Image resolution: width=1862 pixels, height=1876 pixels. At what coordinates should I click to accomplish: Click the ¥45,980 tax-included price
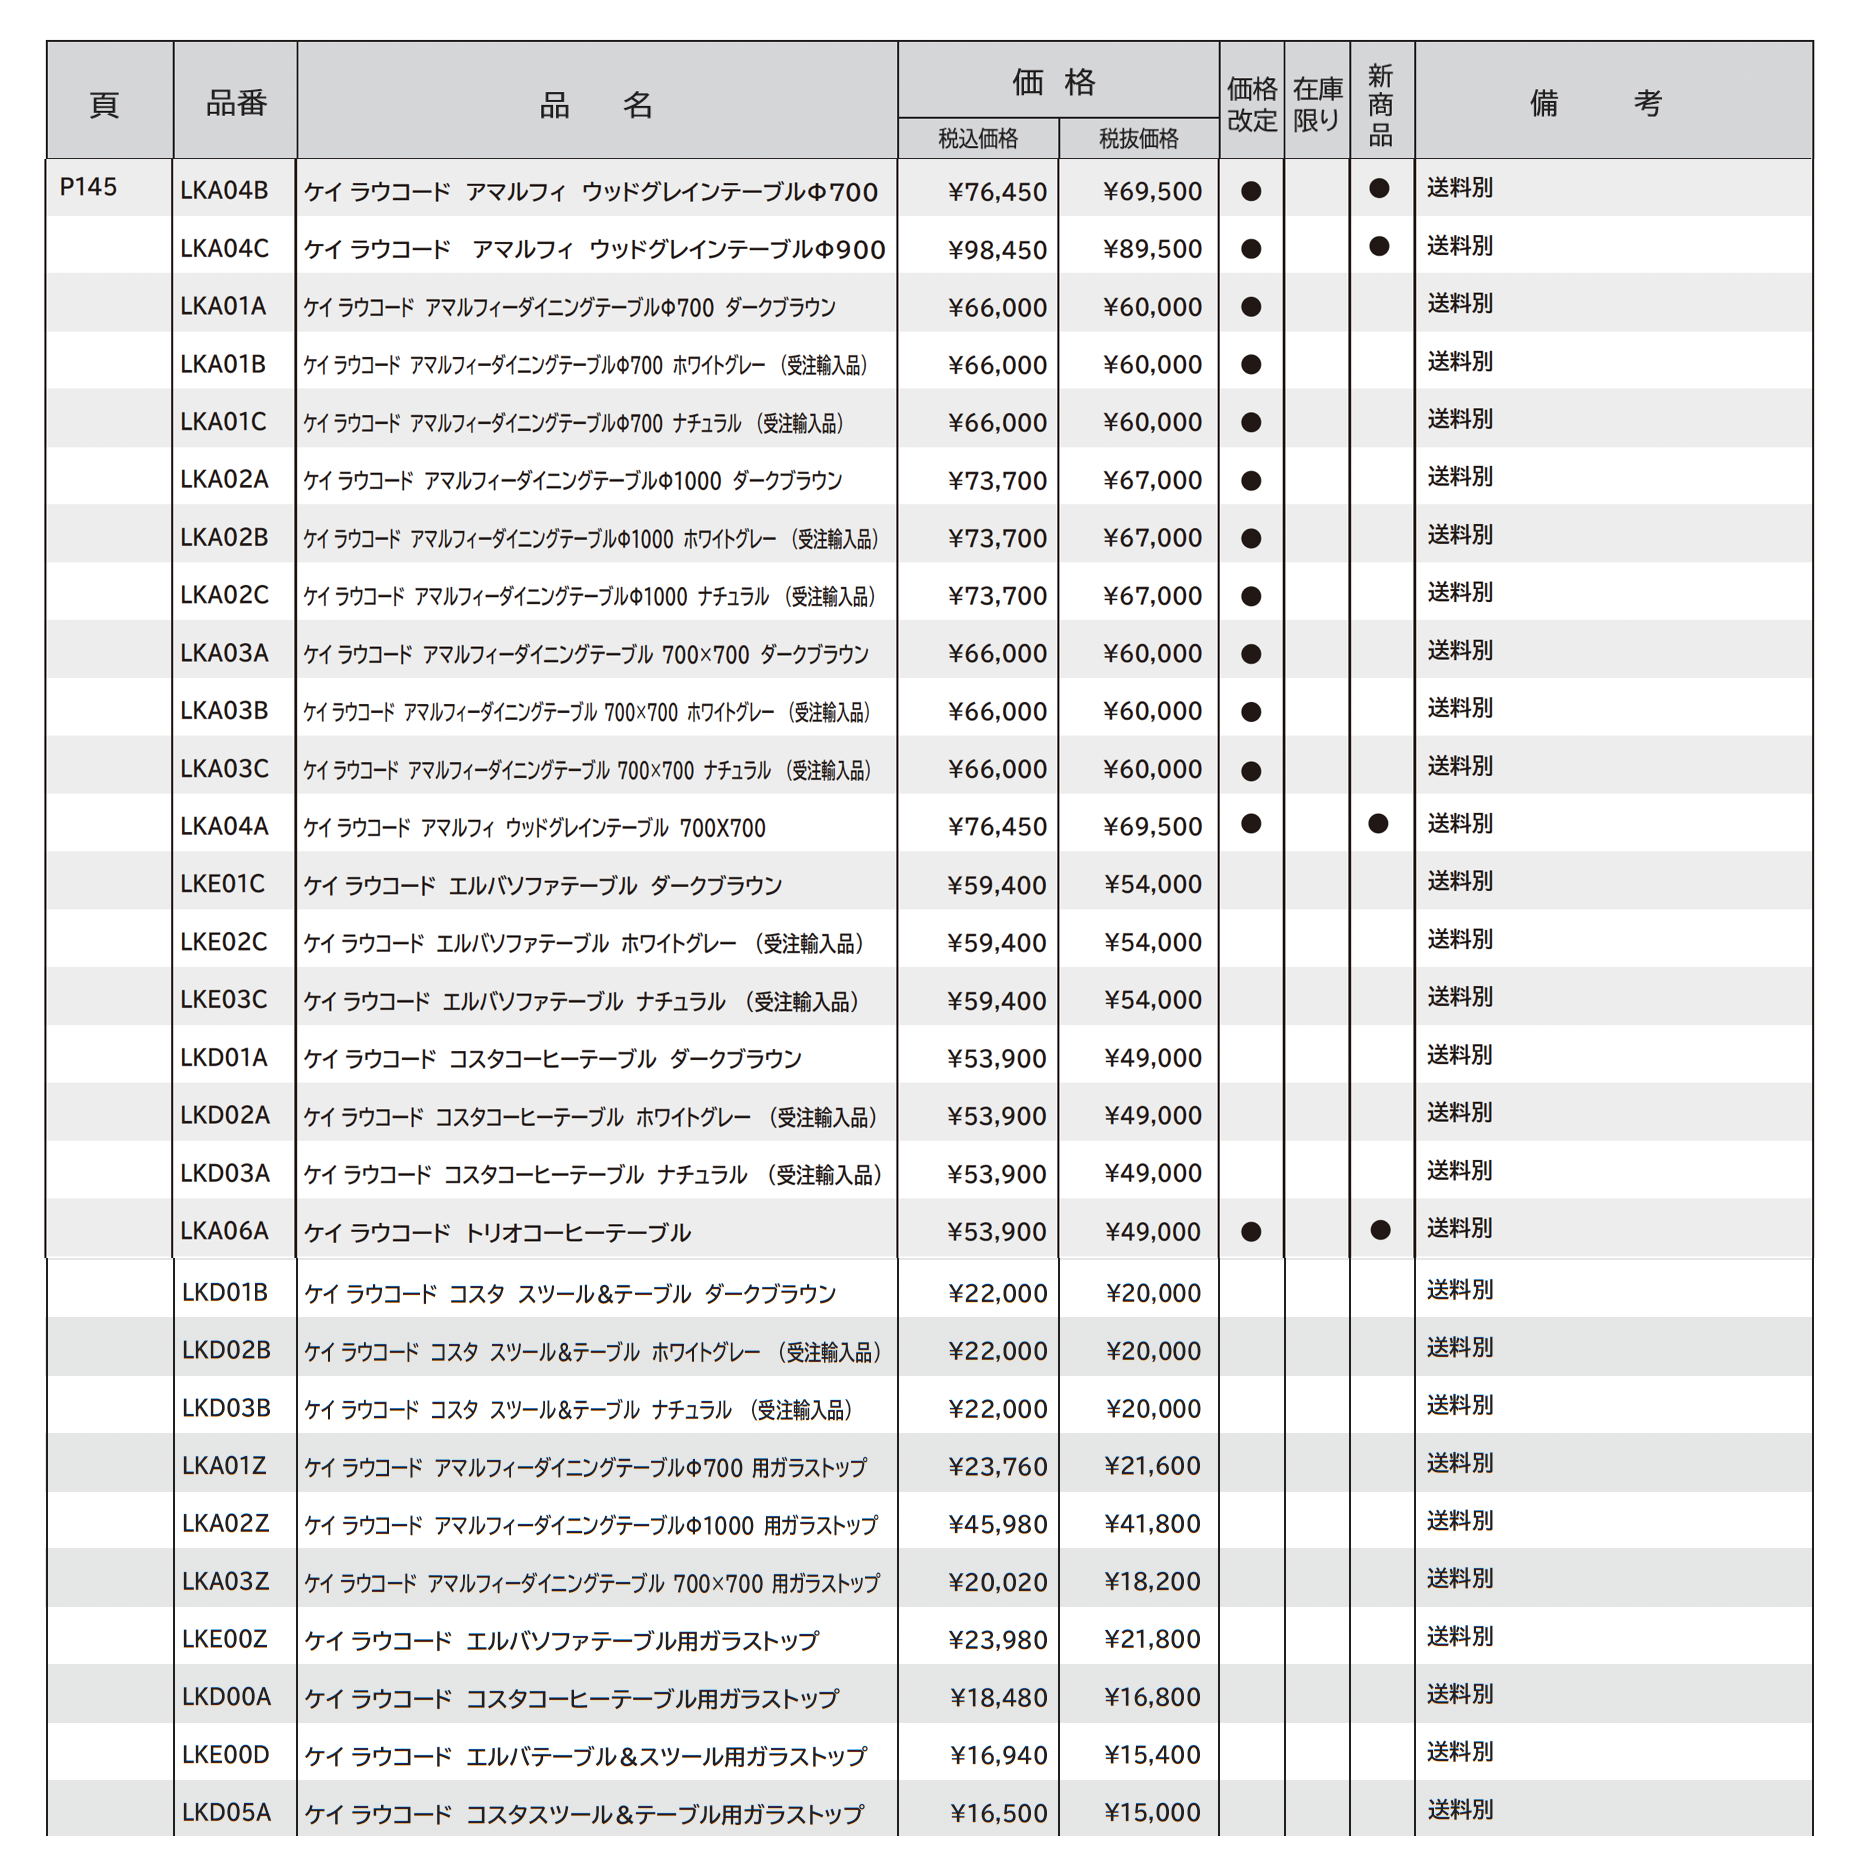[x=997, y=1524]
